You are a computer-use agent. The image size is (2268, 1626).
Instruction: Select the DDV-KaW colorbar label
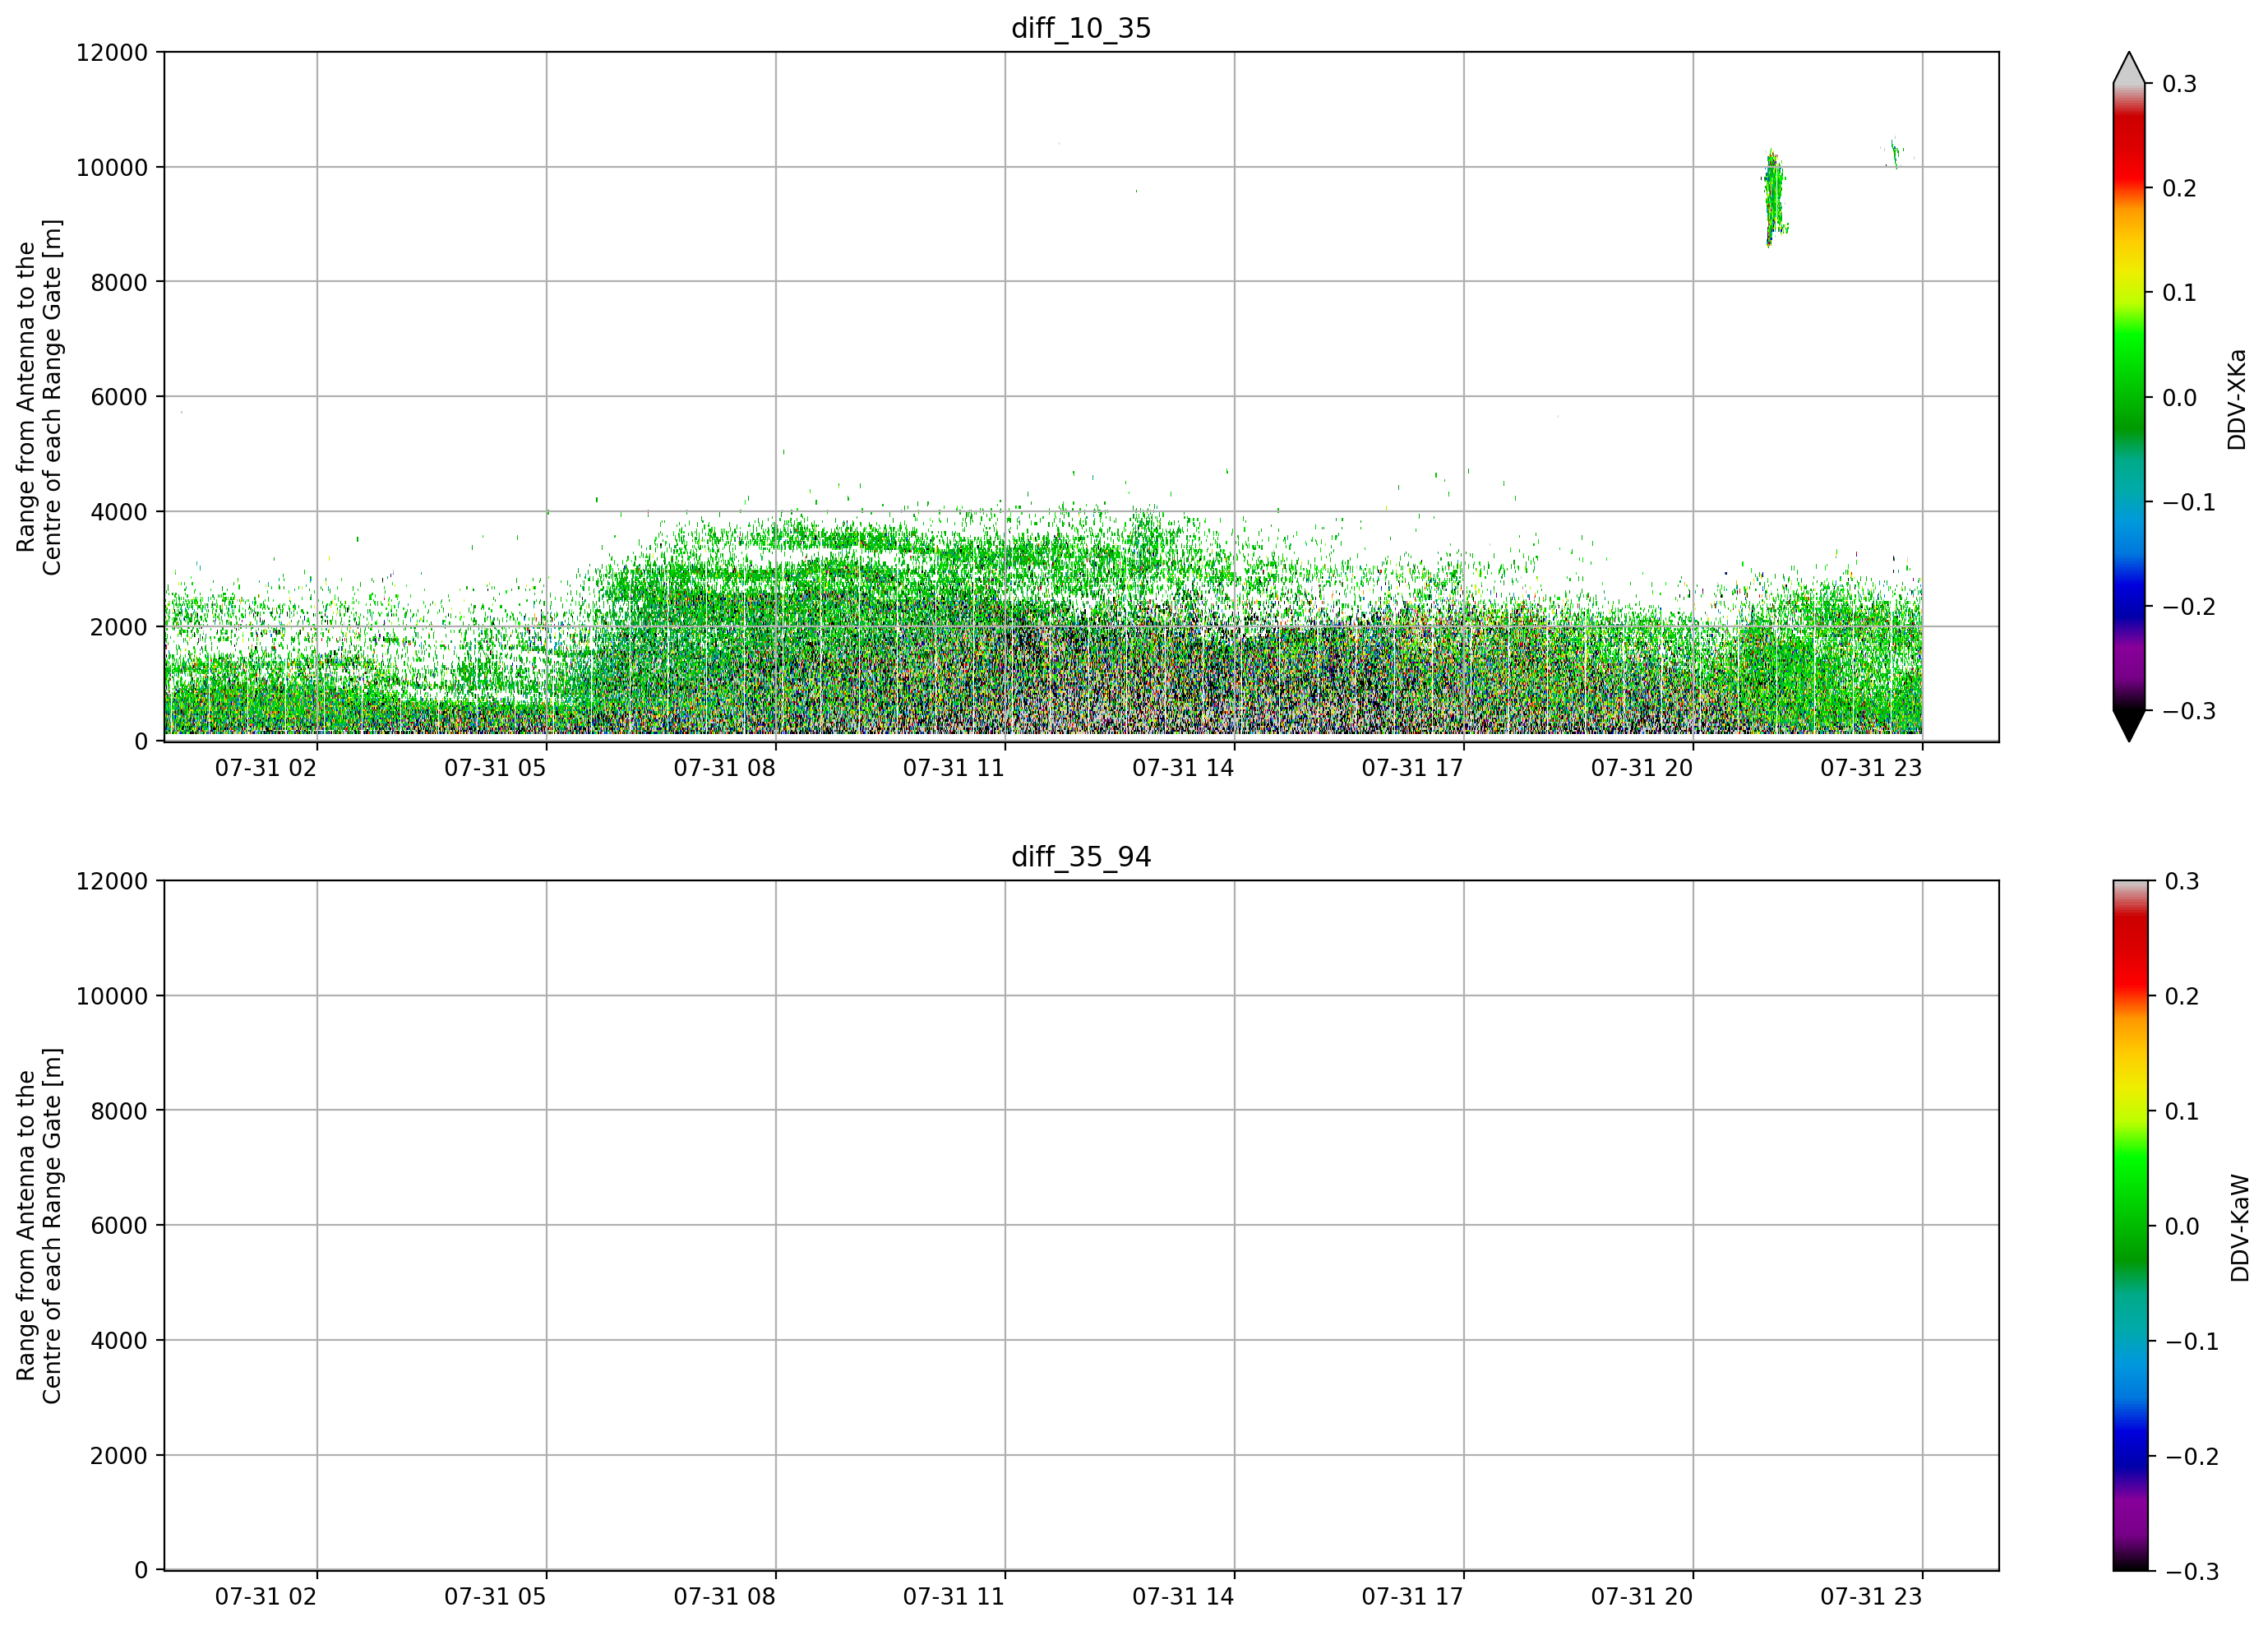coord(2240,1228)
